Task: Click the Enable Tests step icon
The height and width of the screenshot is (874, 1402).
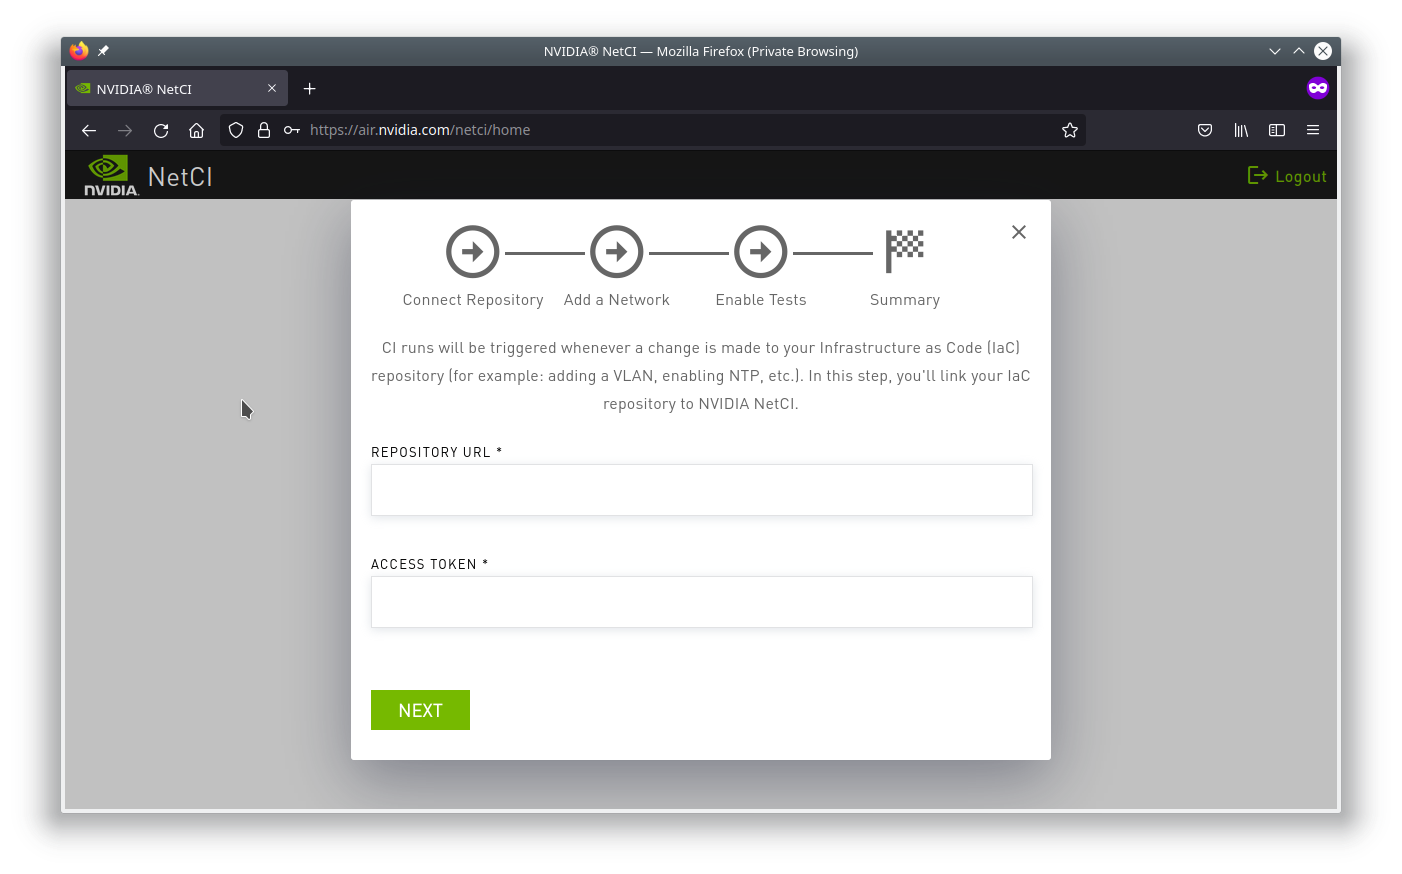Action: click(x=760, y=252)
